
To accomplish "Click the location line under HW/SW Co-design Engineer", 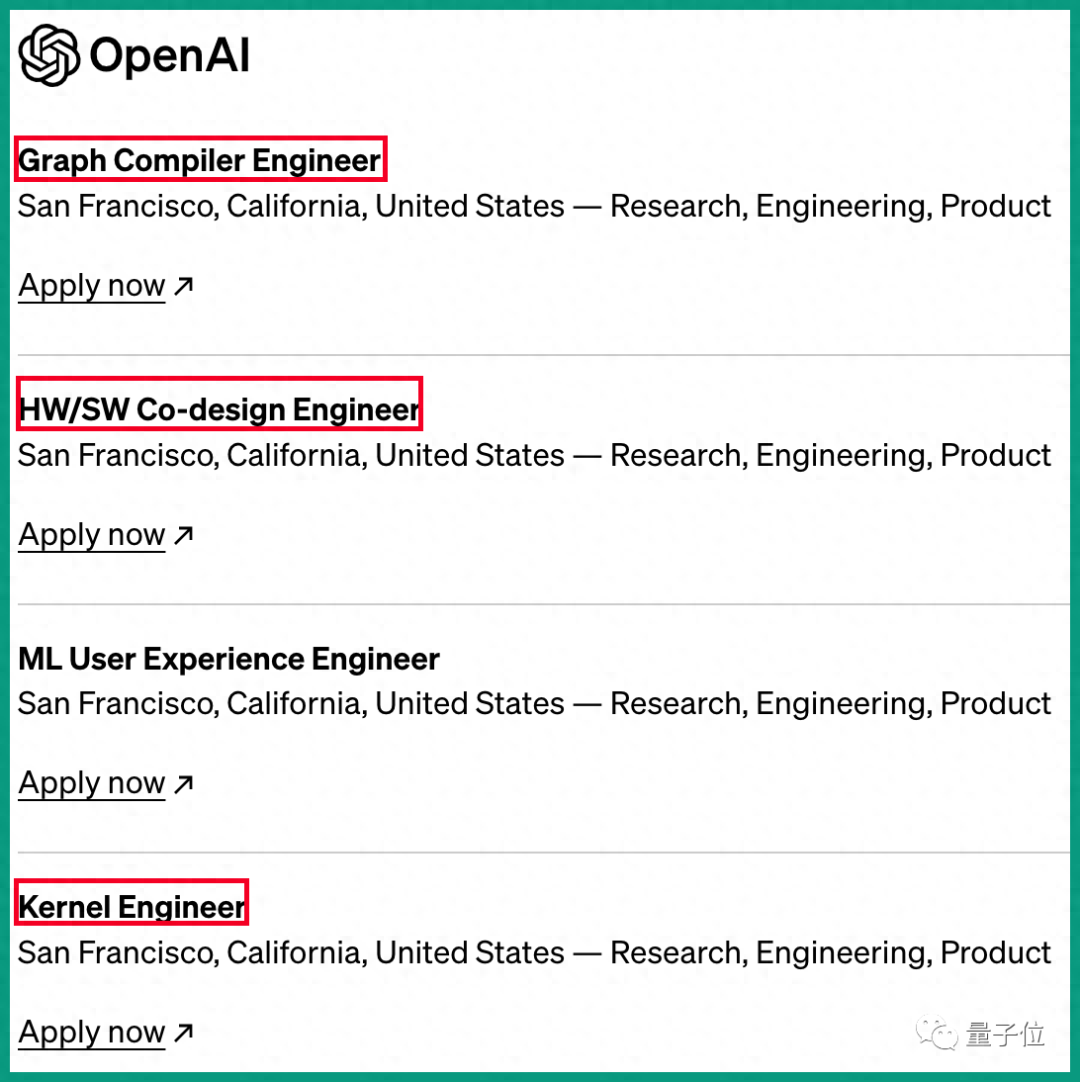I will point(534,455).
